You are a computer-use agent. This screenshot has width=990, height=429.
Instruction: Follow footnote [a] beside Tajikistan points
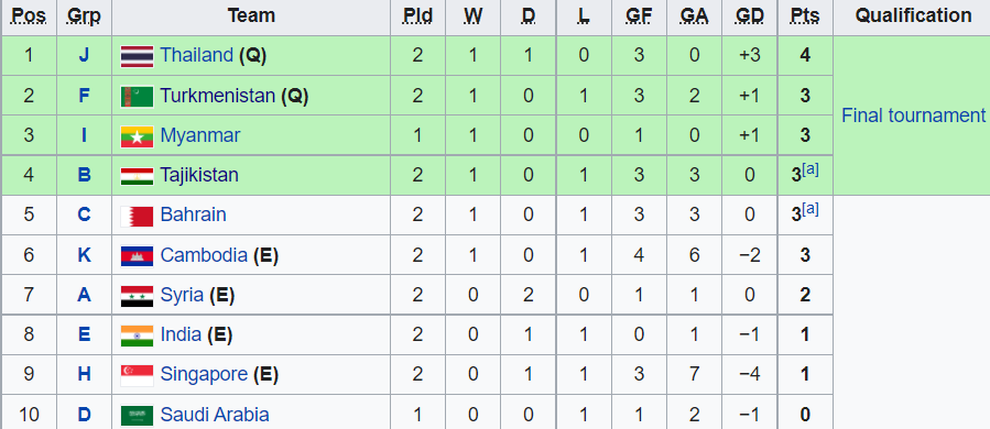[x=810, y=170]
